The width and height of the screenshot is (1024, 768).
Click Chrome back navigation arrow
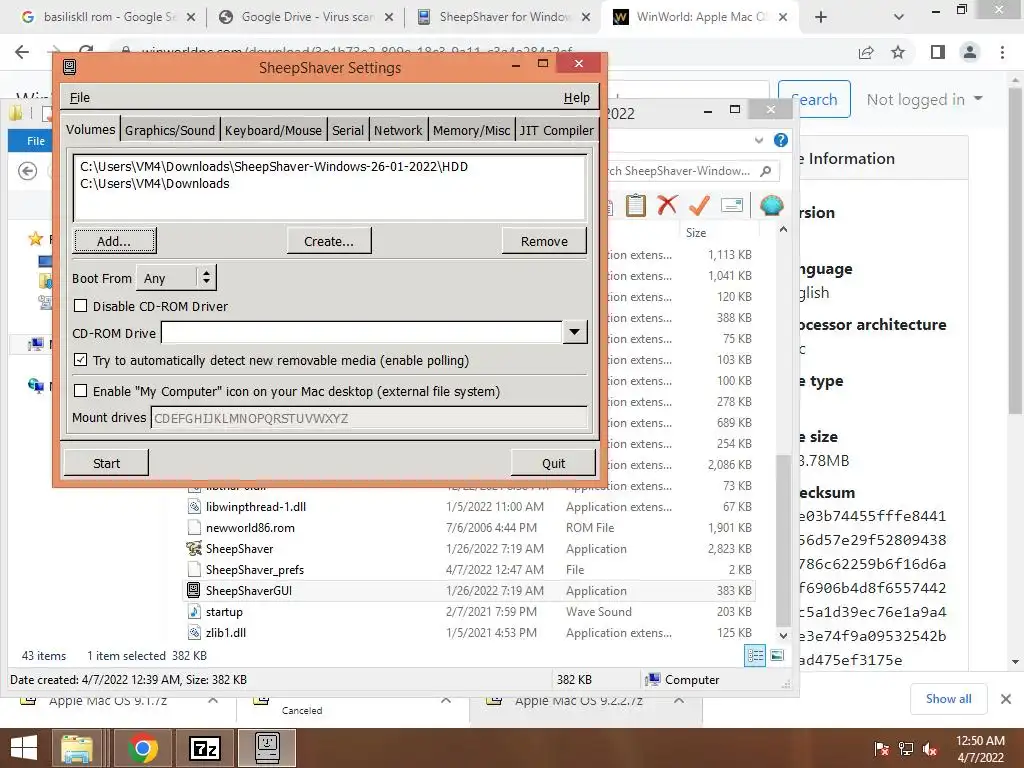[x=22, y=52]
